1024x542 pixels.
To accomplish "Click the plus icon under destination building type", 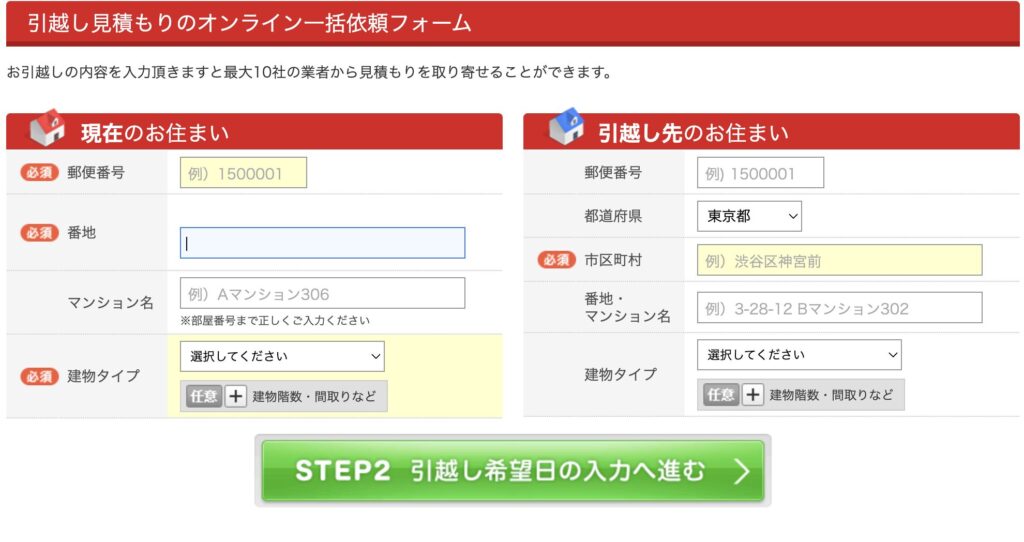I will (752, 394).
